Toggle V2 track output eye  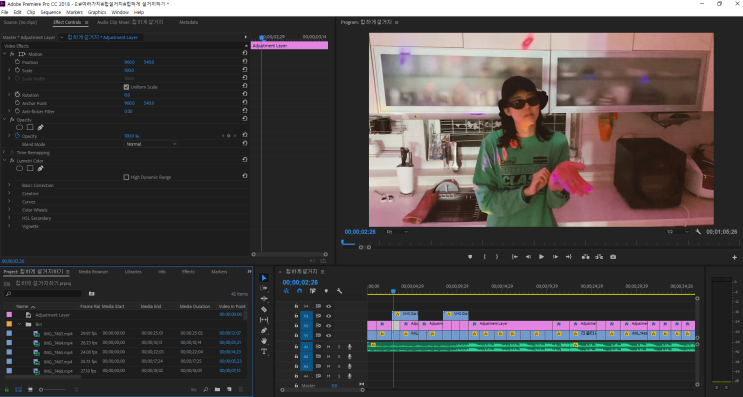328,326
